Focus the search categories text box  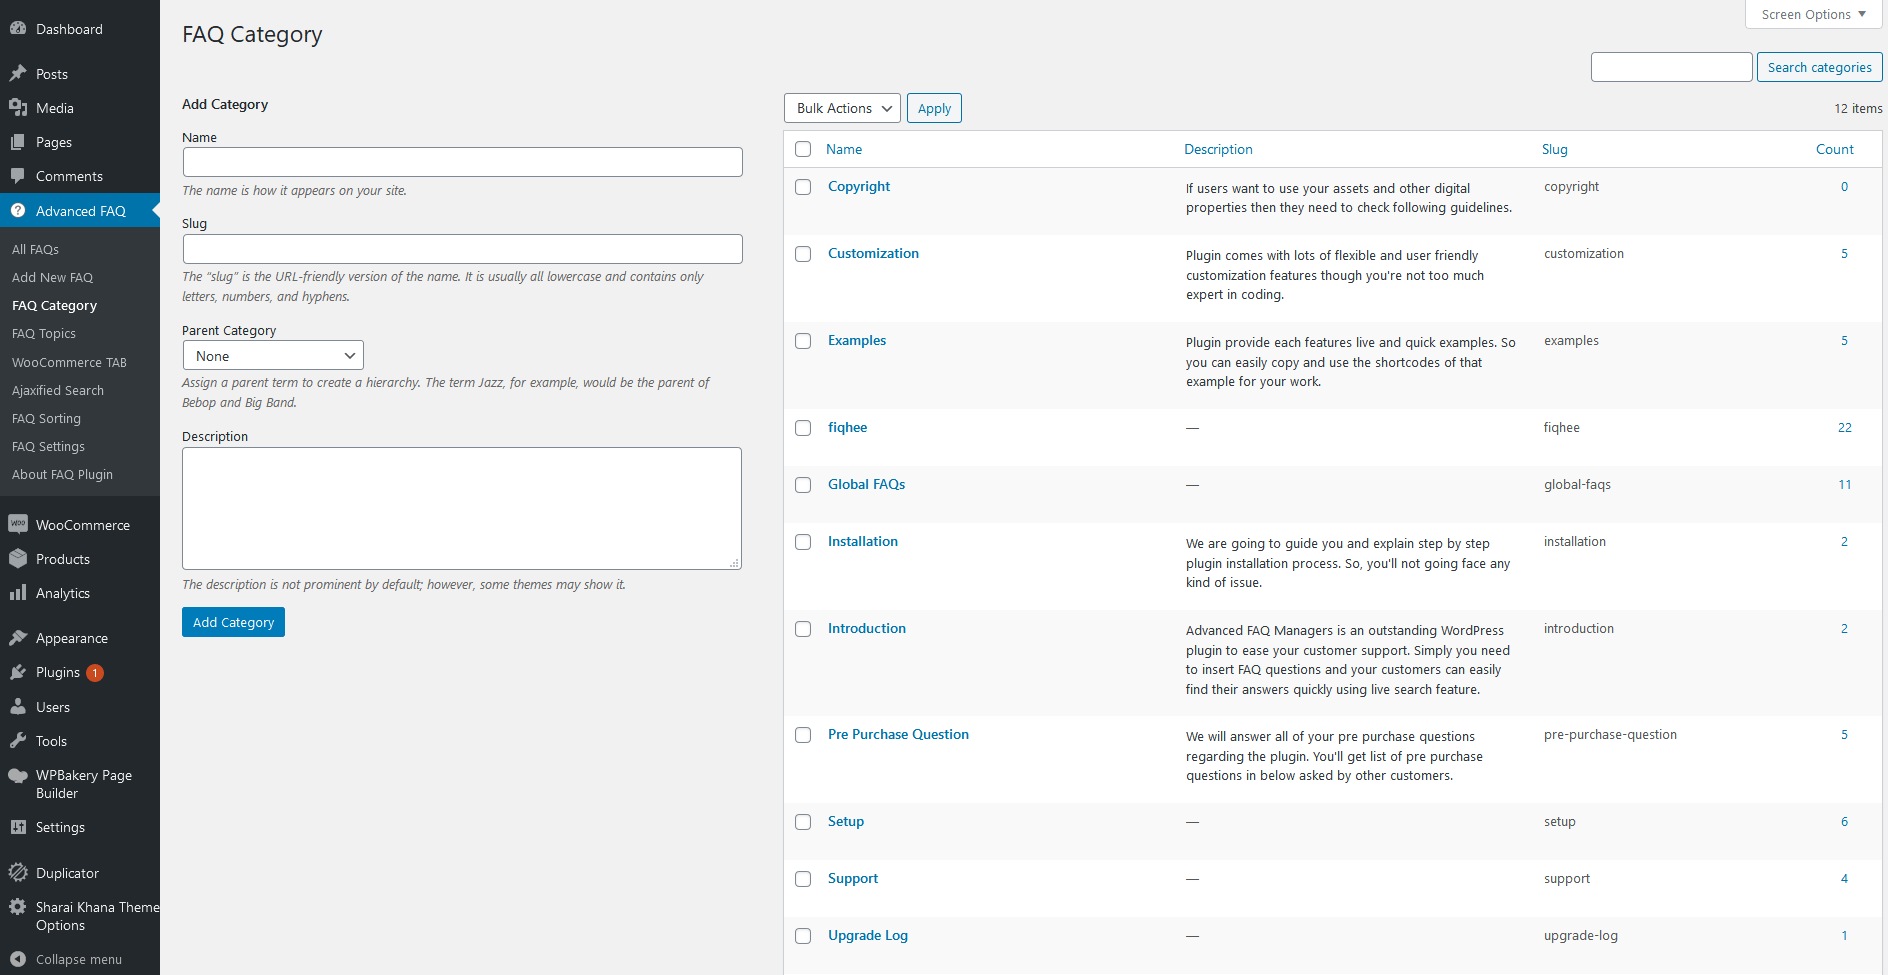pyautogui.click(x=1671, y=67)
